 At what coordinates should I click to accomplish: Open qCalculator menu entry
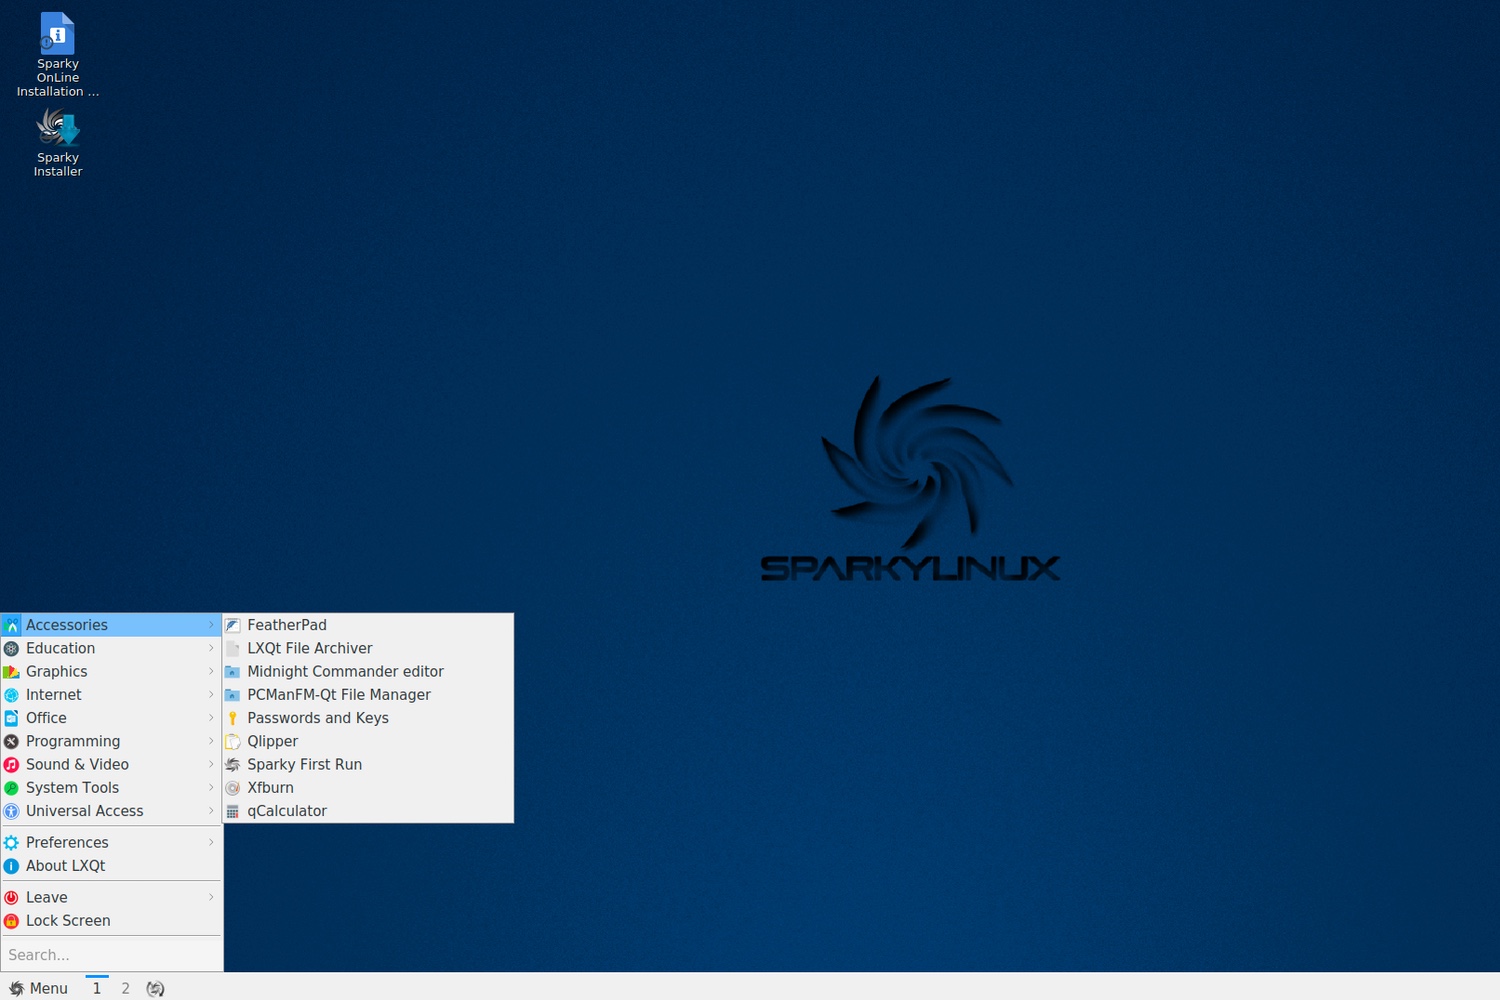(x=368, y=811)
